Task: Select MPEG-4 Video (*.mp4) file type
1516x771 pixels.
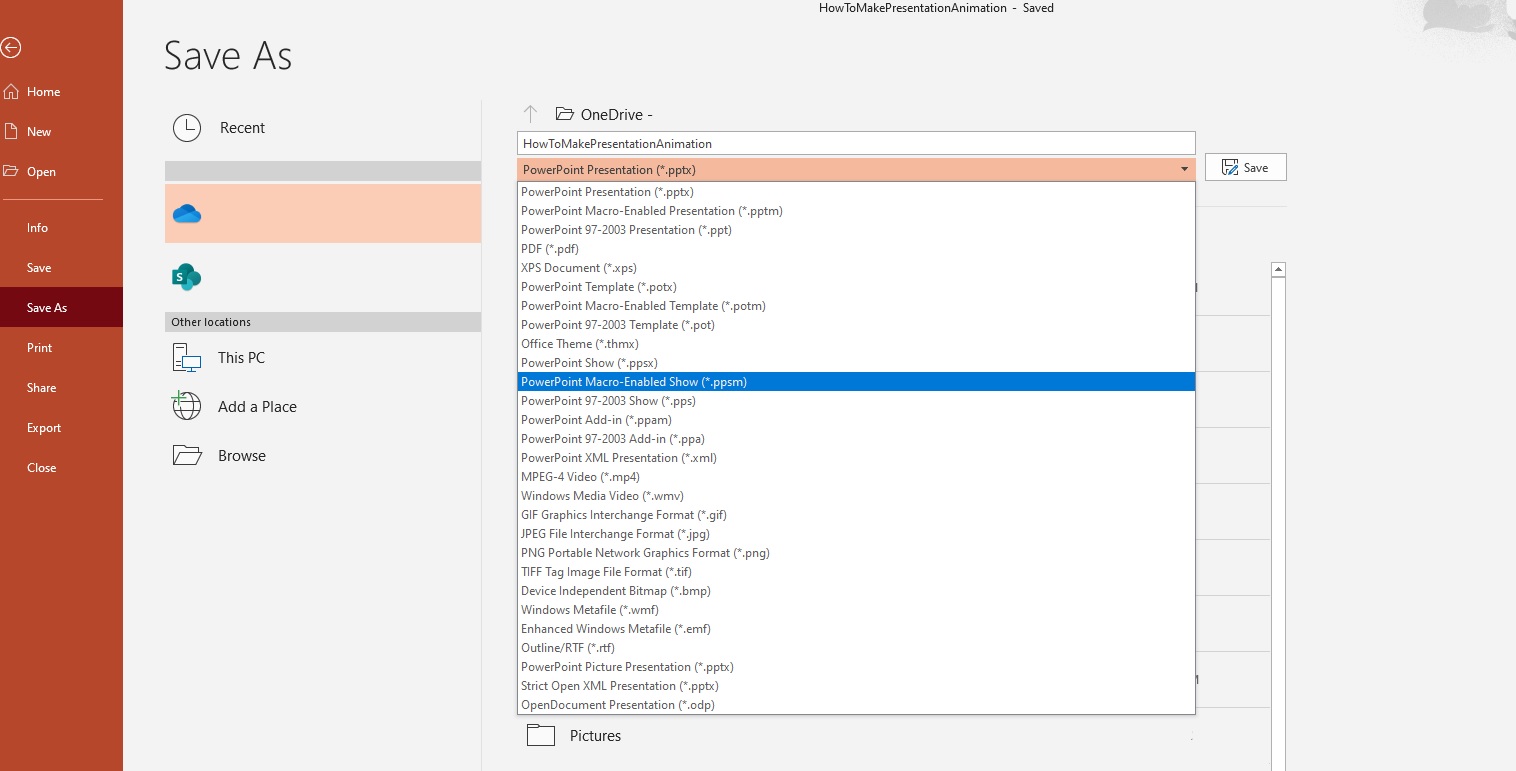Action: tap(856, 477)
